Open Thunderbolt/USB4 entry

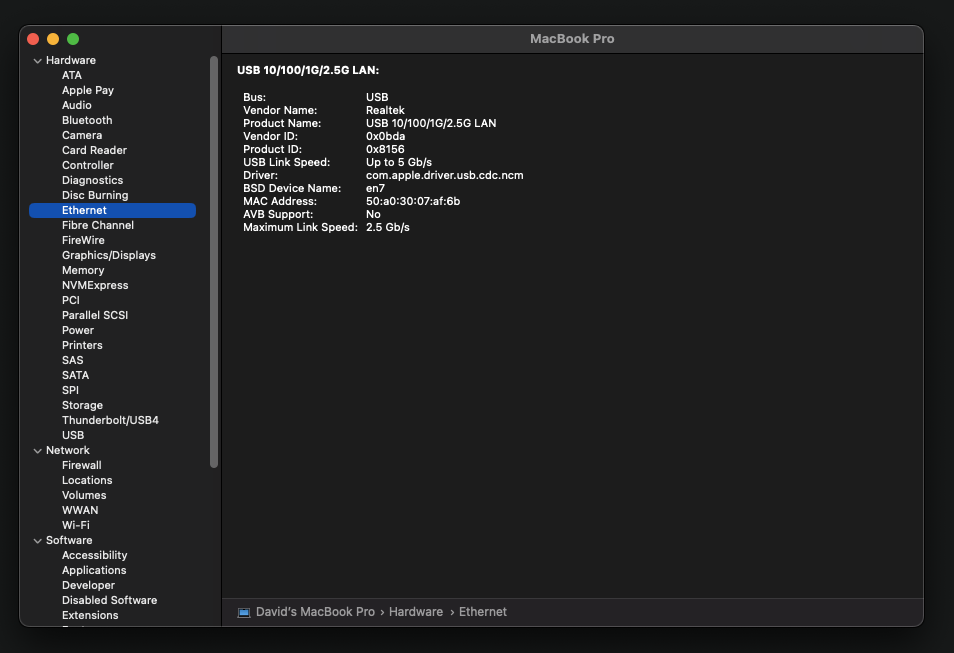110,421
